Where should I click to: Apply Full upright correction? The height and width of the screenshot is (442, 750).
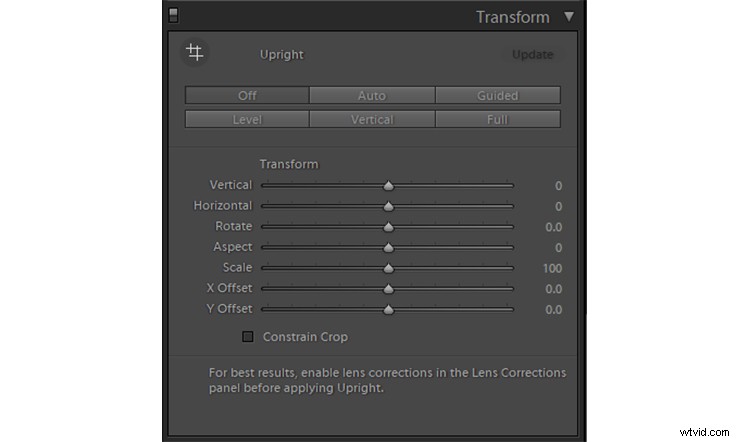pyautogui.click(x=497, y=119)
